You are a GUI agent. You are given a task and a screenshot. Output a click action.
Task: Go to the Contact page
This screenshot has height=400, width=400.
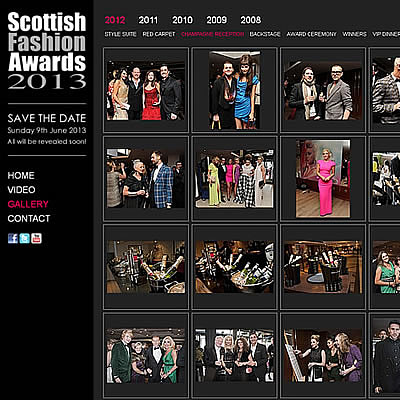click(29, 218)
